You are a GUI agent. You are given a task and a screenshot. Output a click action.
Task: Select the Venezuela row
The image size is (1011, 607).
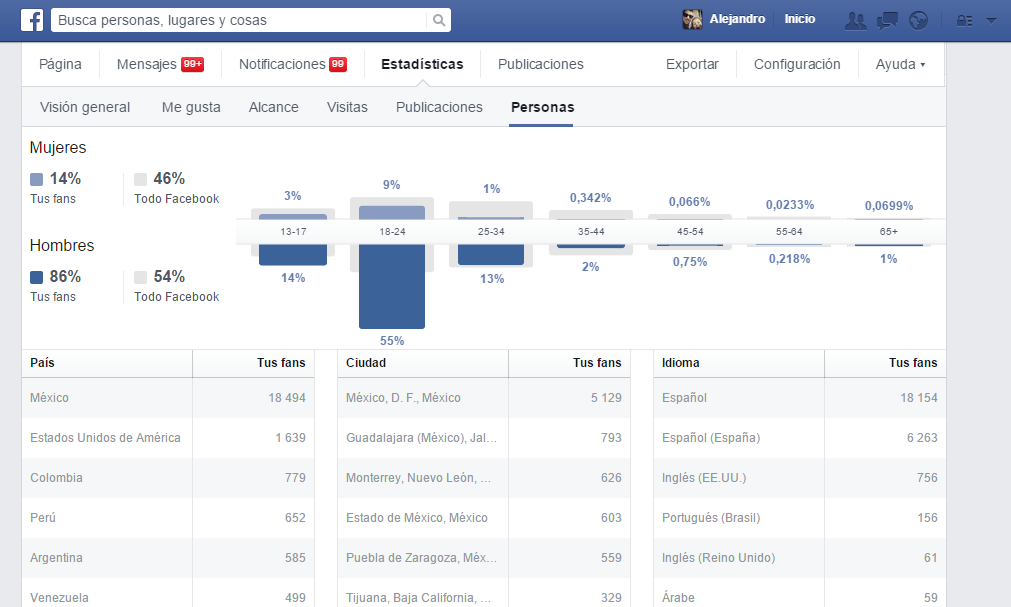click(x=168, y=594)
